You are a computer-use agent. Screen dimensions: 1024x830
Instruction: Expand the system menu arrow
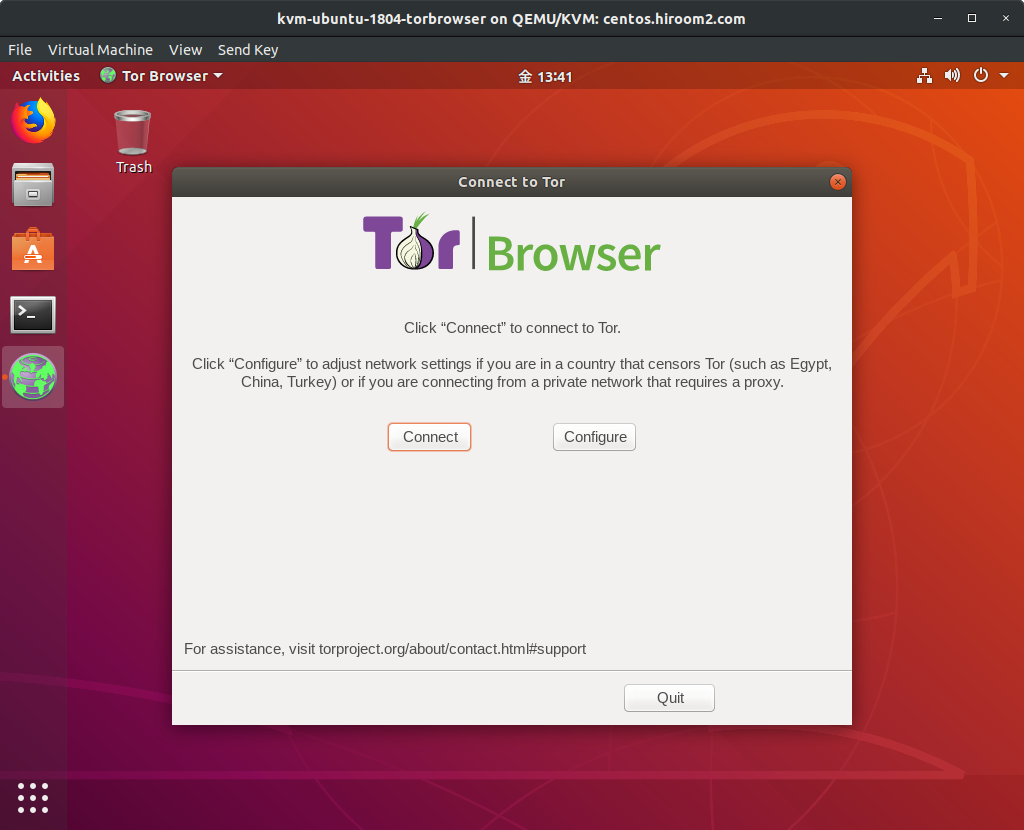(x=1004, y=76)
